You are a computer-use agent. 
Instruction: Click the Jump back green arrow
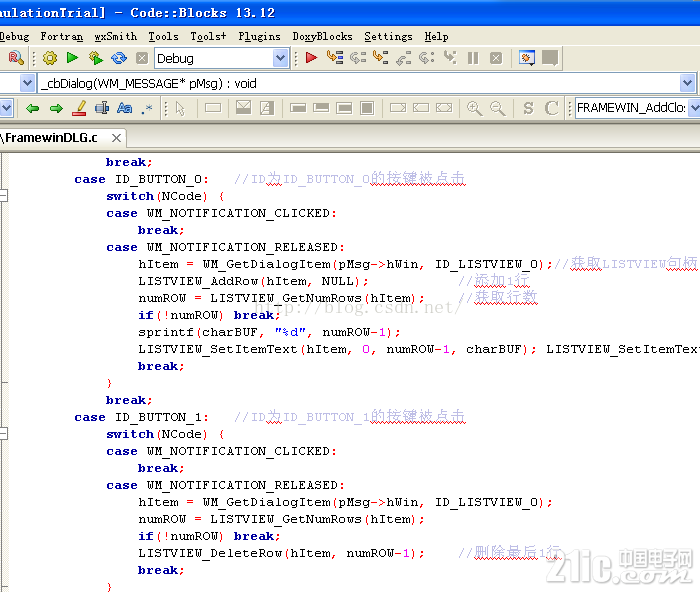(x=33, y=108)
